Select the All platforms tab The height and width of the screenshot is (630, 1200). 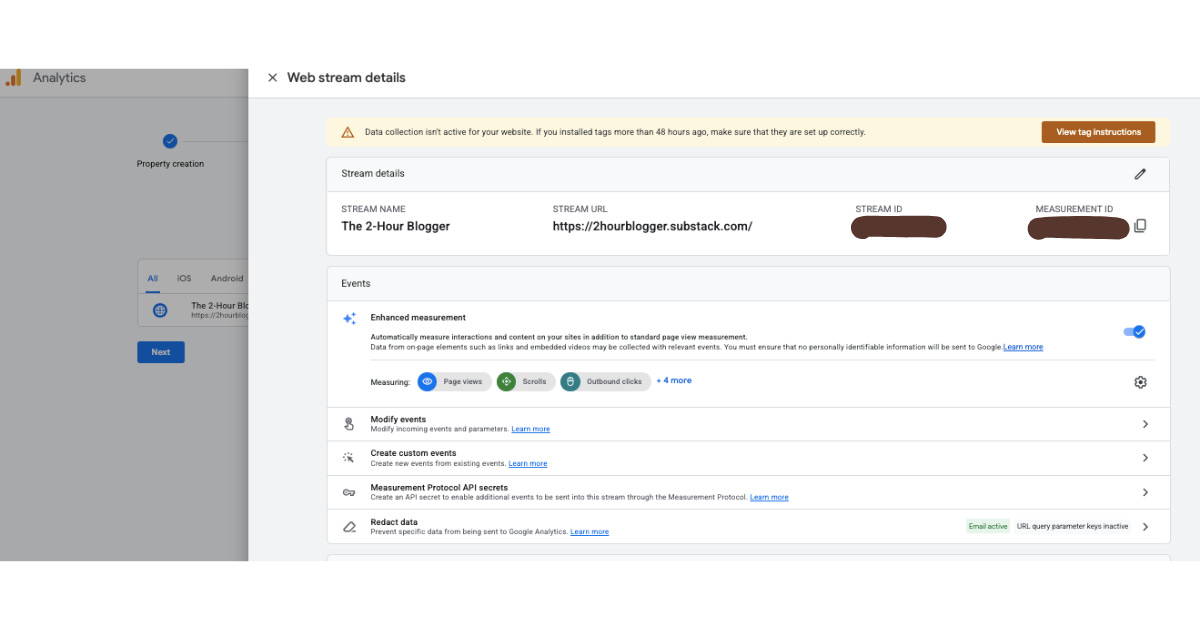[153, 278]
